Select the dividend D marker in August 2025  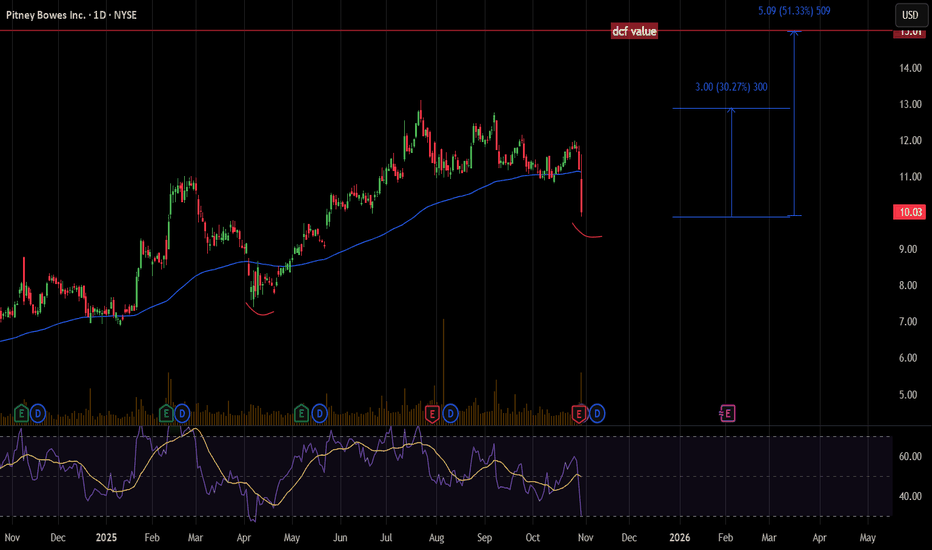tap(450, 413)
